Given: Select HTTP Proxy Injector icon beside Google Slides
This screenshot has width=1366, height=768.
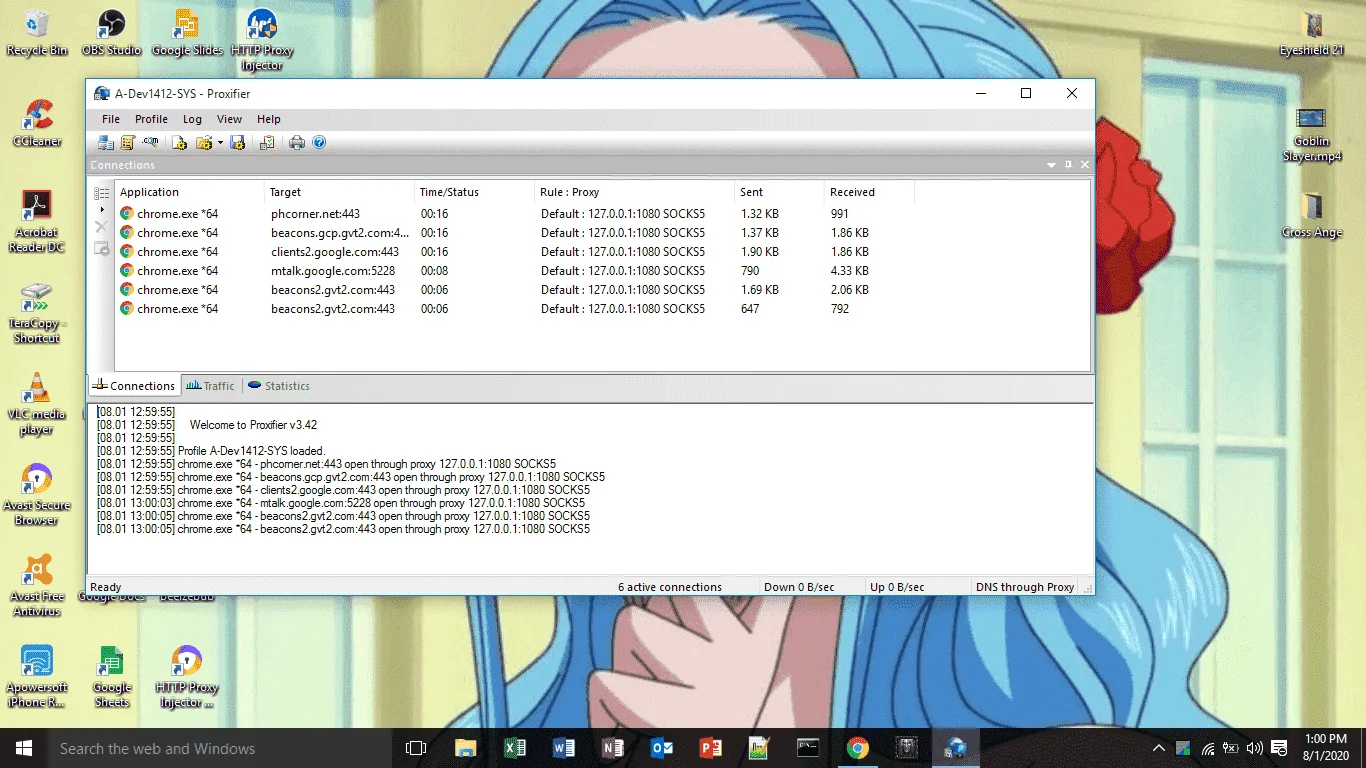Looking at the screenshot, I should [262, 40].
